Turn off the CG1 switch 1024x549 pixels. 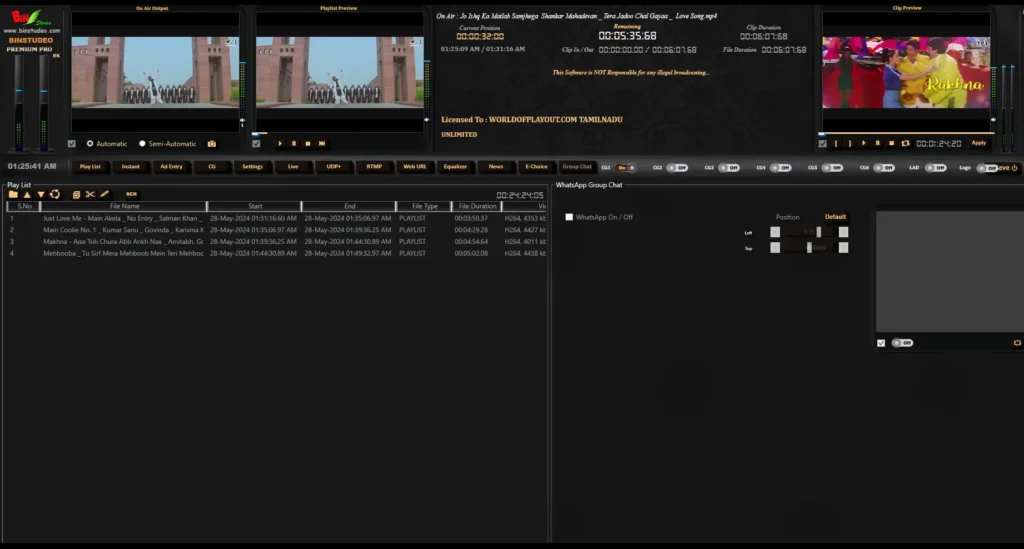click(627, 168)
